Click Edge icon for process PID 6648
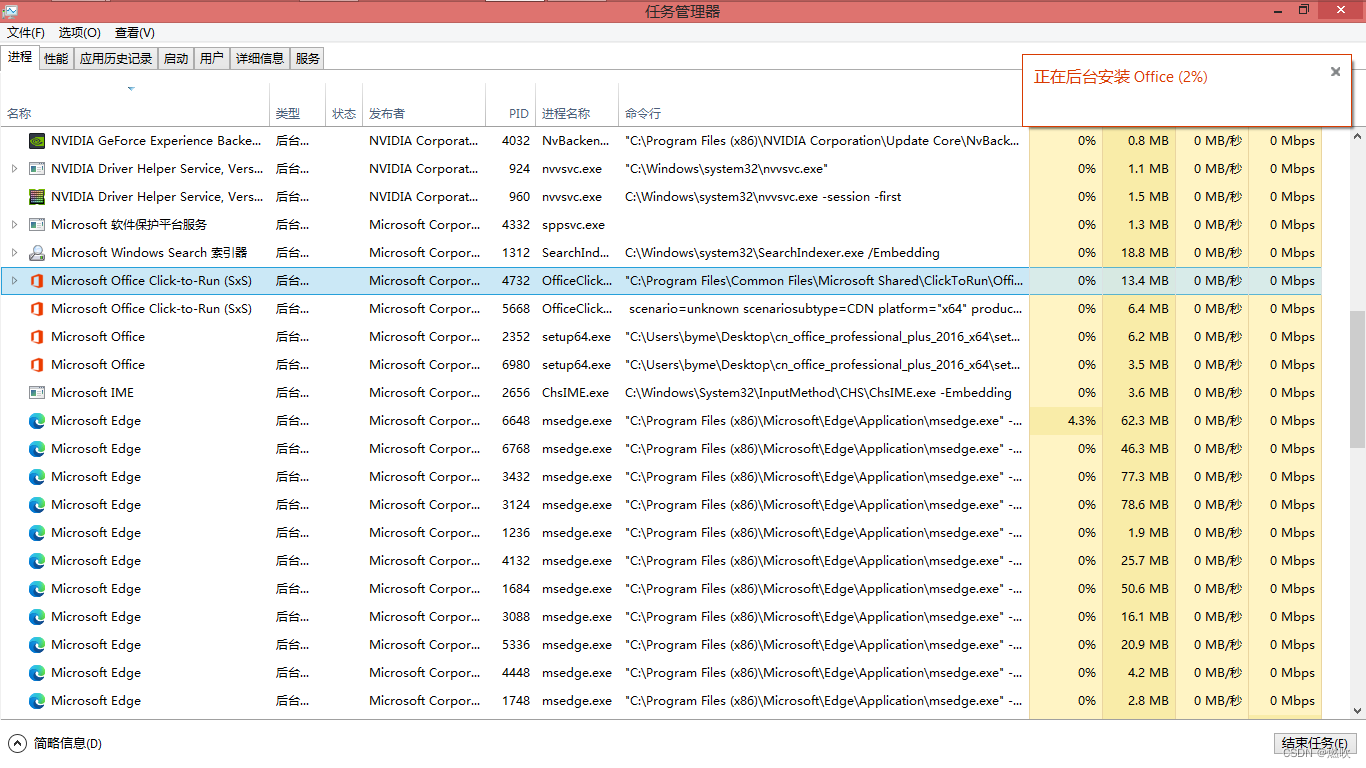 [x=37, y=421]
